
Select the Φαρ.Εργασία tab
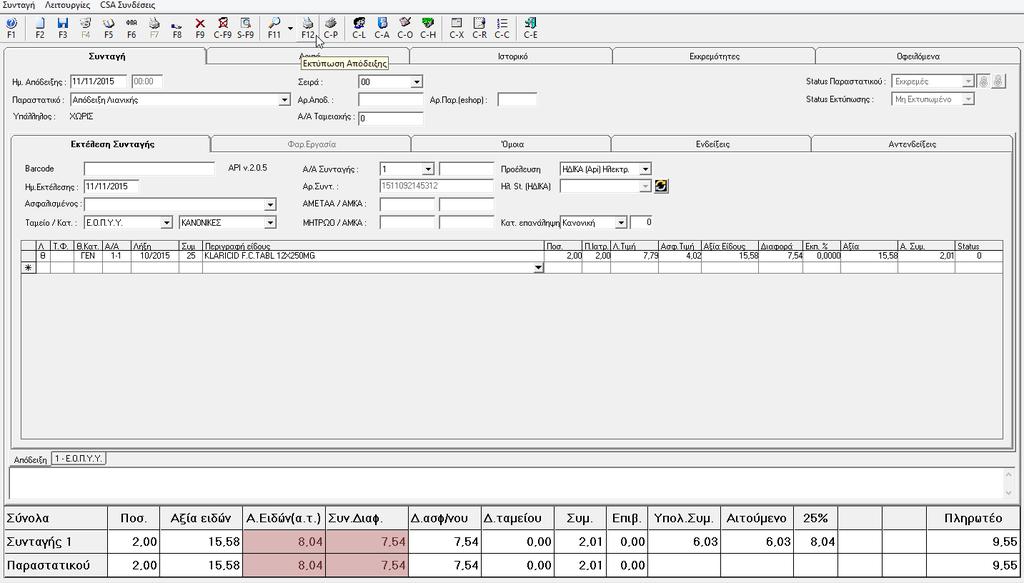(x=312, y=144)
